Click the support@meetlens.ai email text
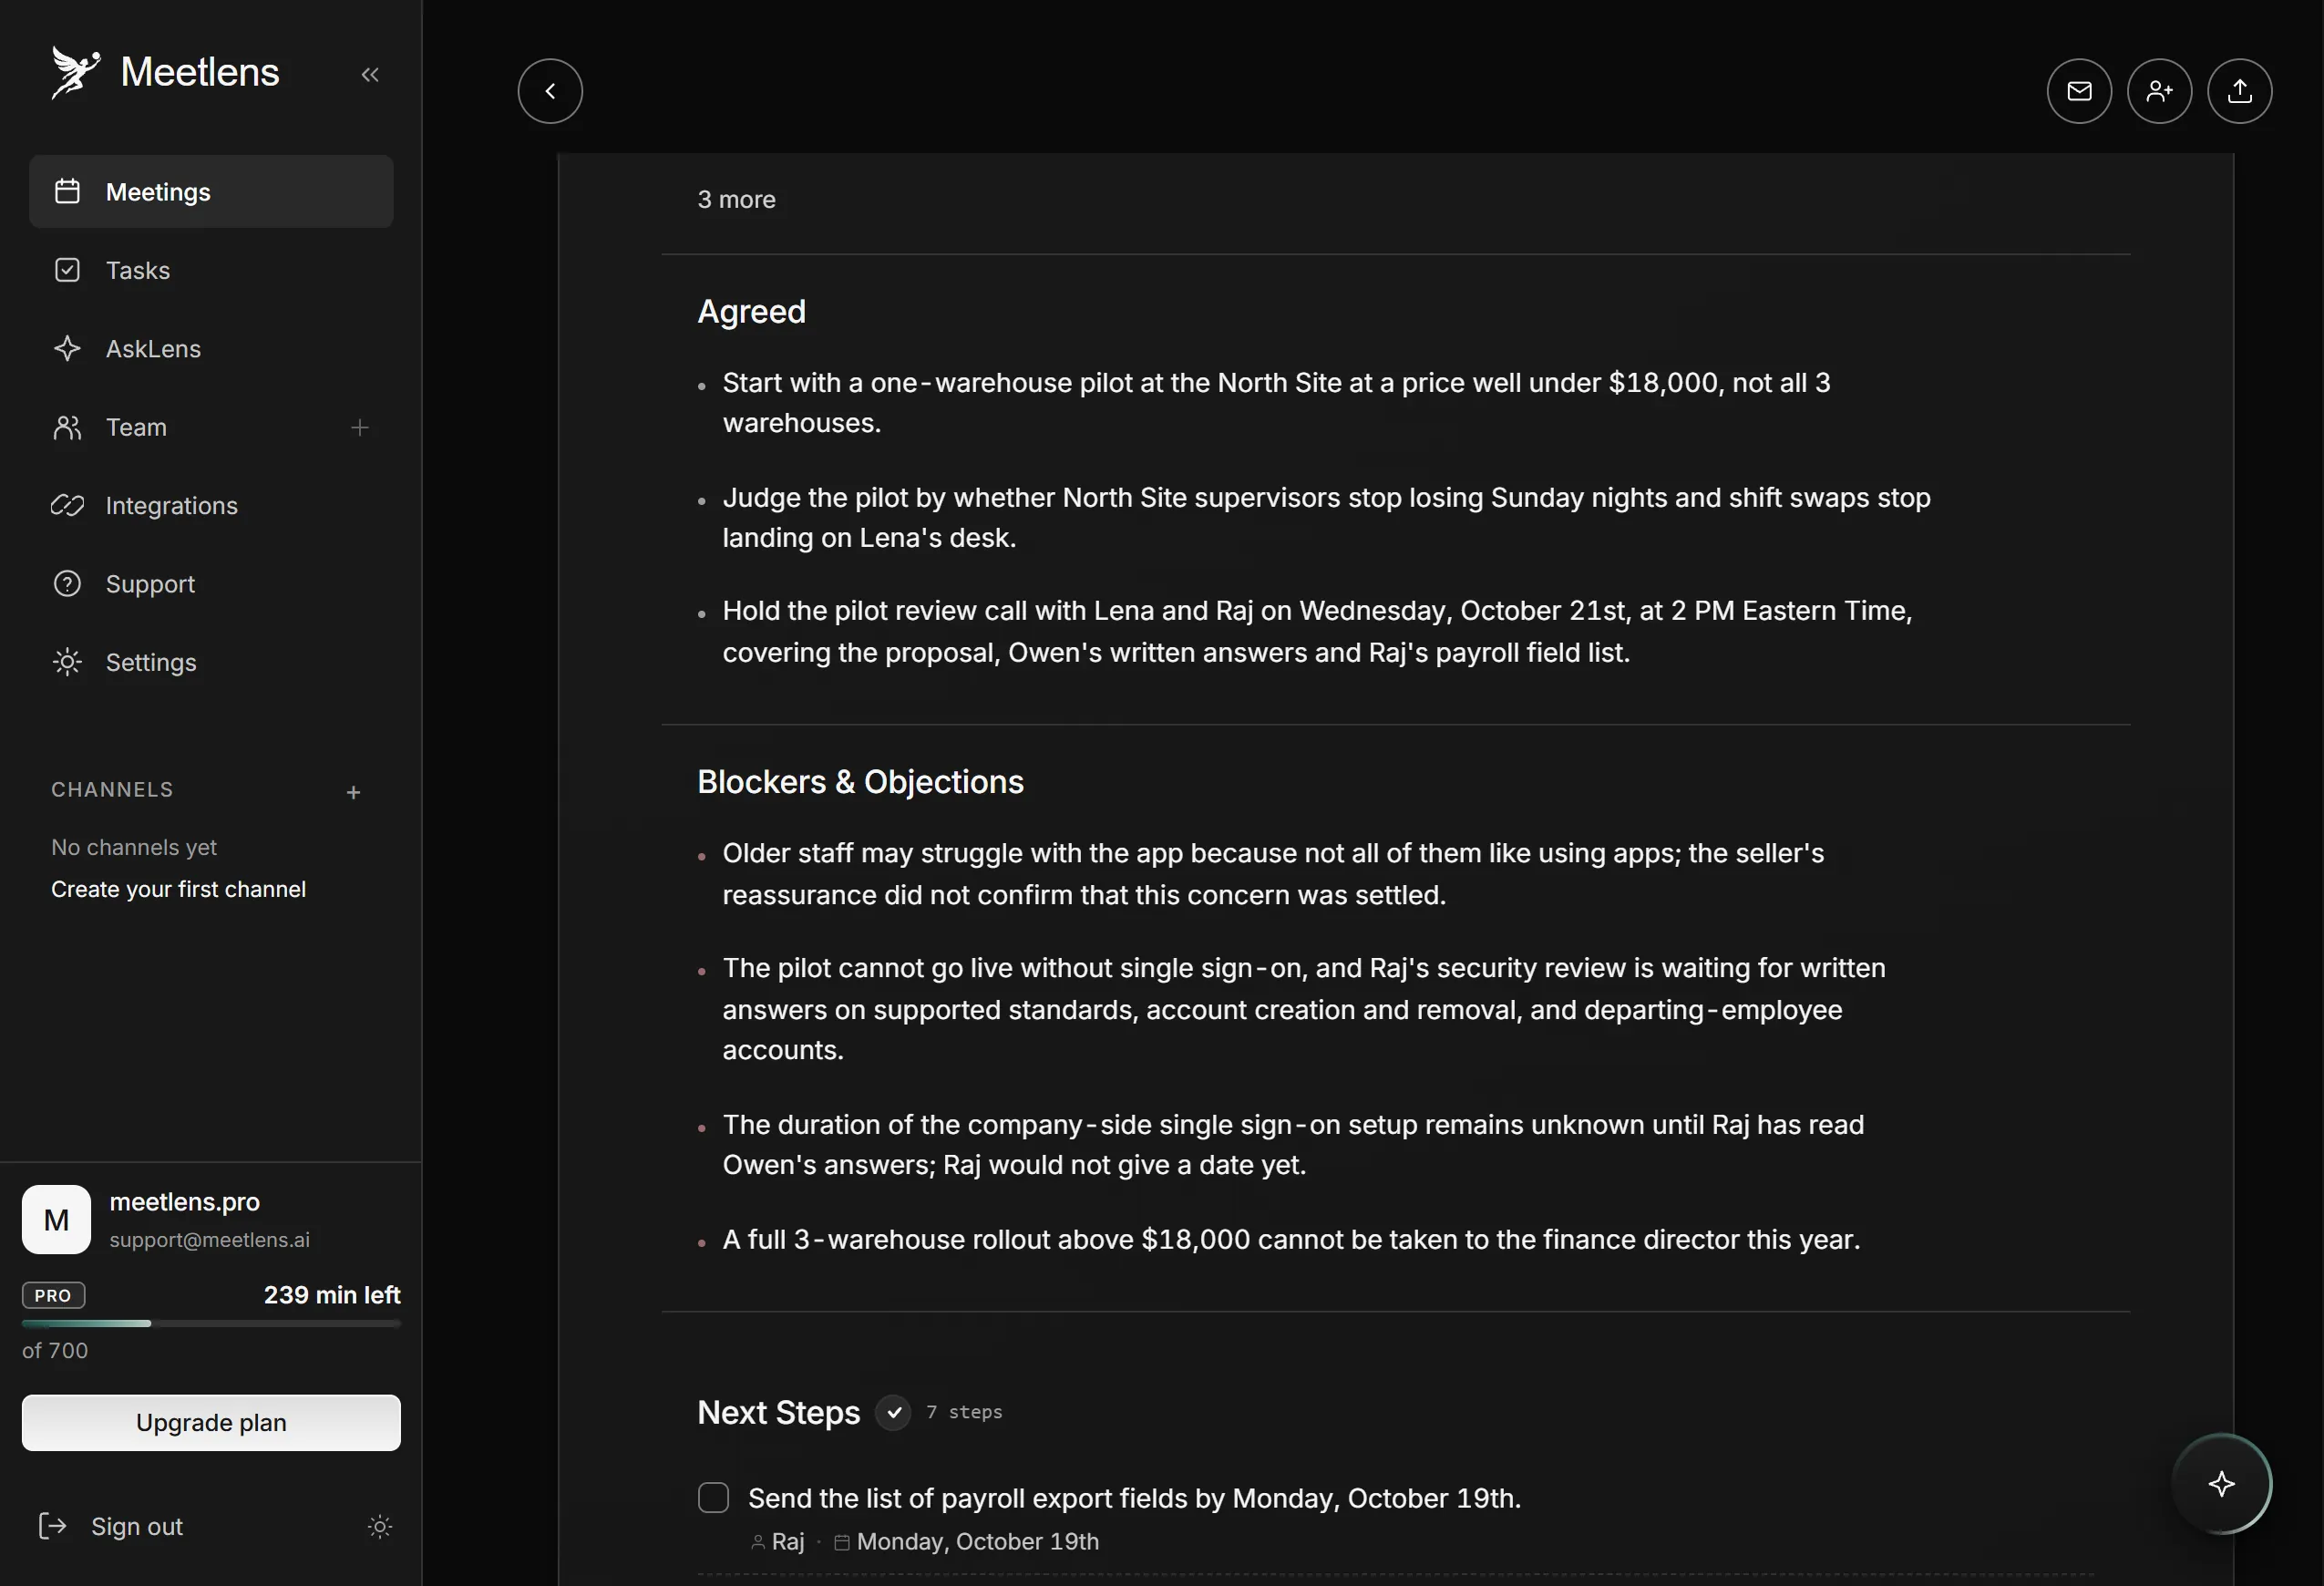This screenshot has width=2324, height=1586. [x=209, y=1240]
